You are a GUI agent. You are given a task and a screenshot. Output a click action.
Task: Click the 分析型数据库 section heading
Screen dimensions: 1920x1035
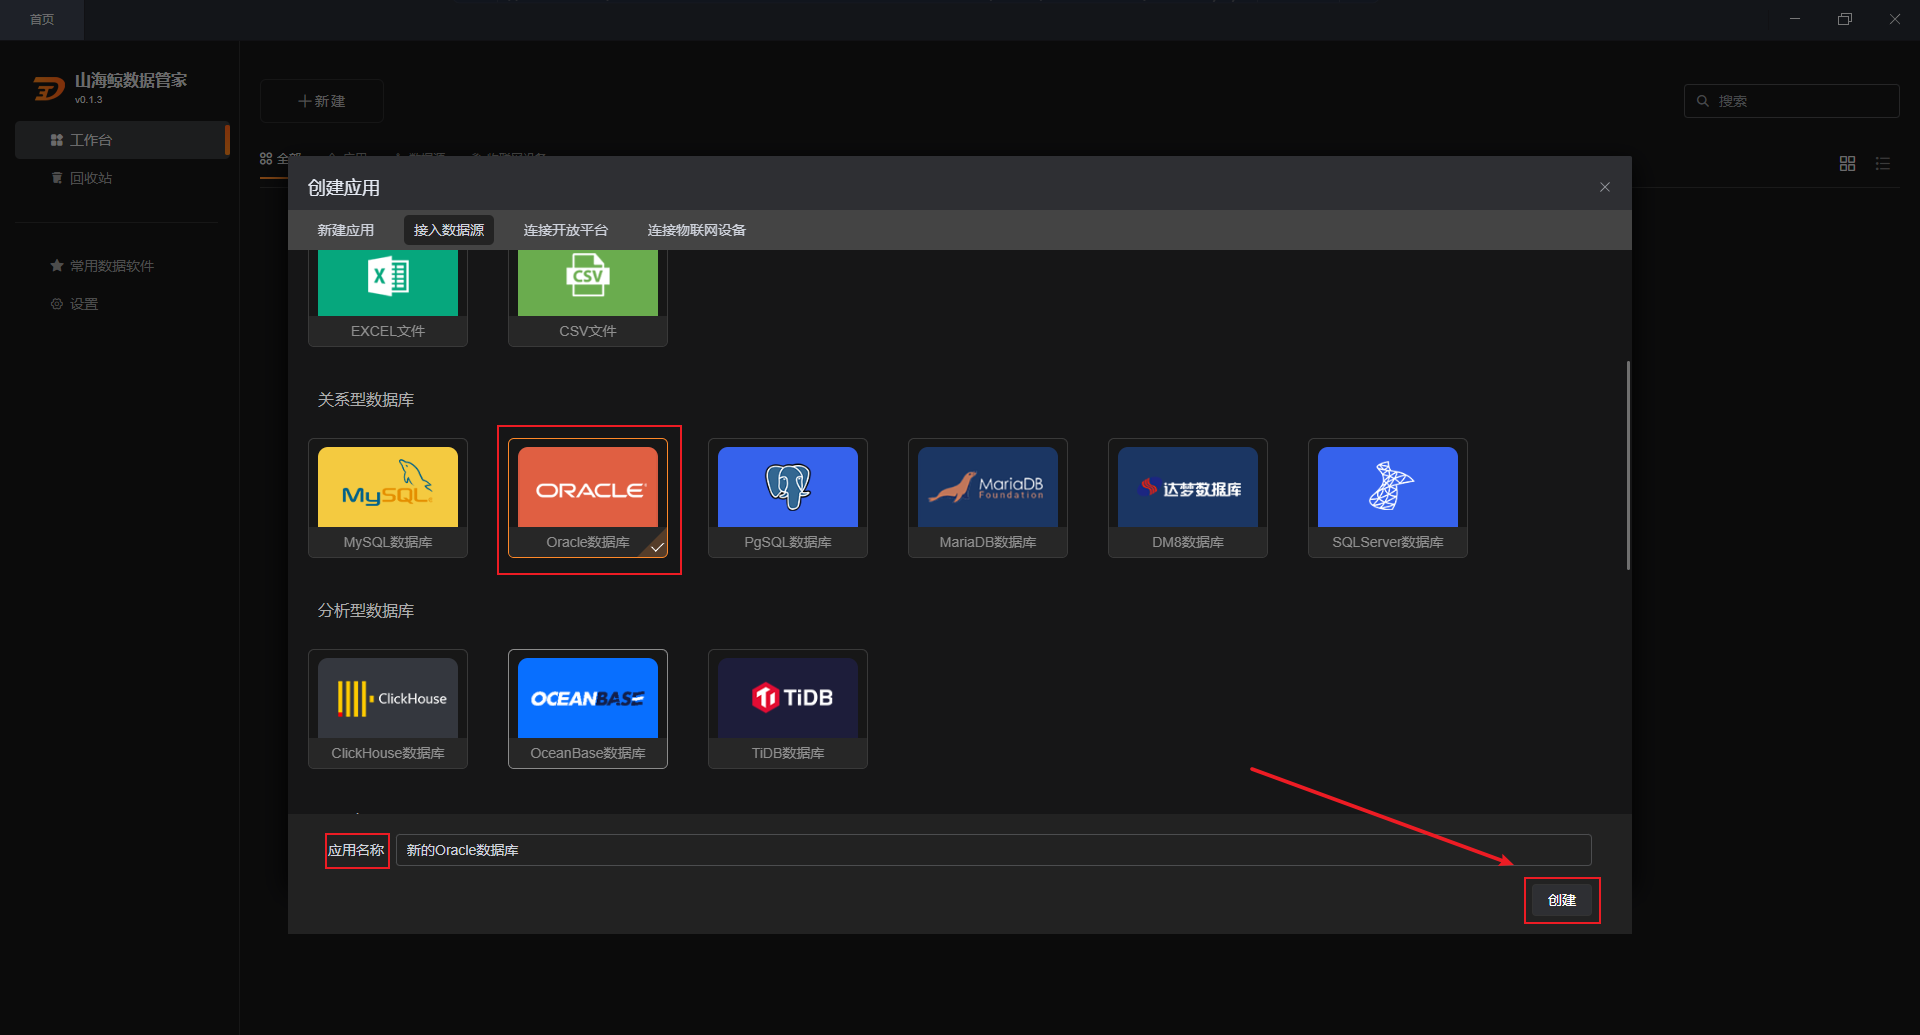[366, 611]
